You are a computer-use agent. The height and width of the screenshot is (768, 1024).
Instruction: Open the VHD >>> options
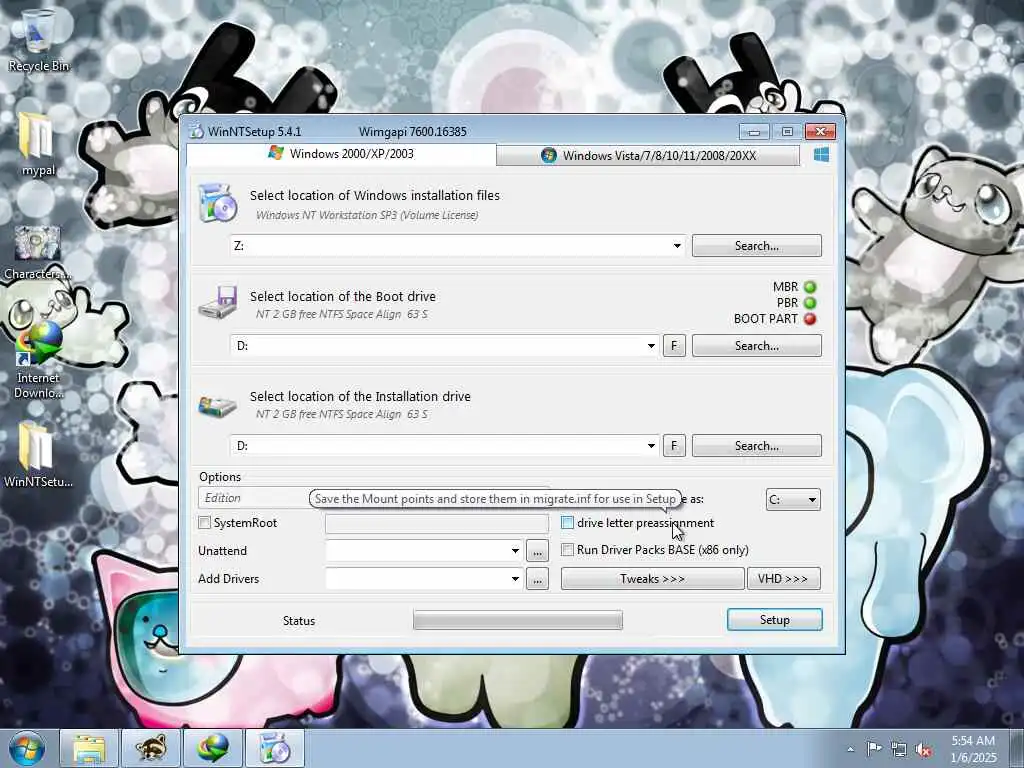tap(784, 579)
